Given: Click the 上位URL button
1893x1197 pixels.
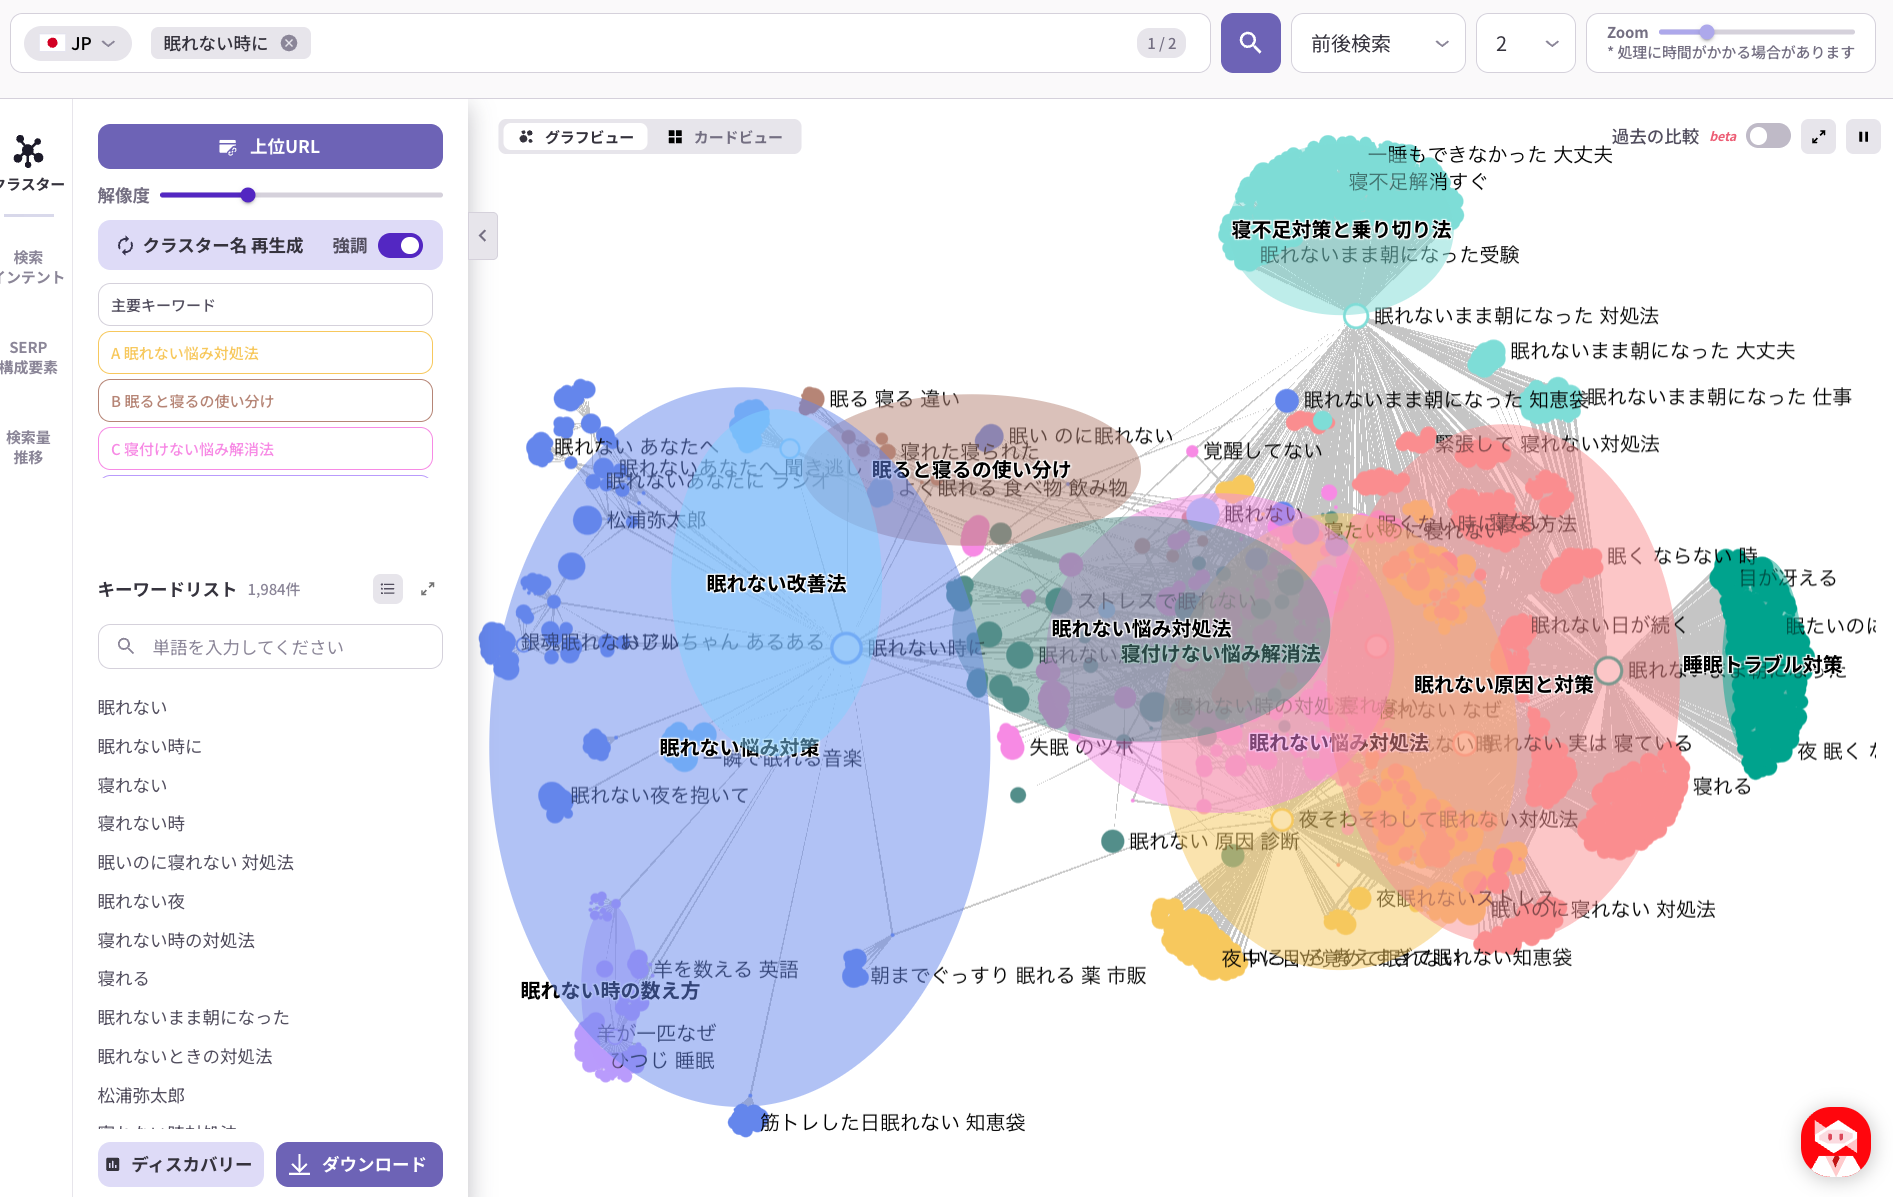Looking at the screenshot, I should click(270, 146).
